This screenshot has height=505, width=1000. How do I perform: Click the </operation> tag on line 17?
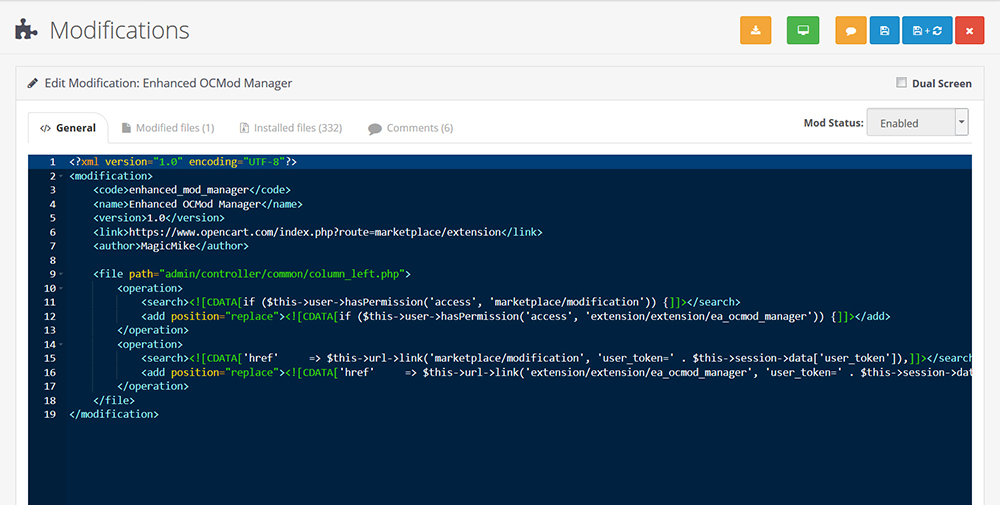pos(153,386)
